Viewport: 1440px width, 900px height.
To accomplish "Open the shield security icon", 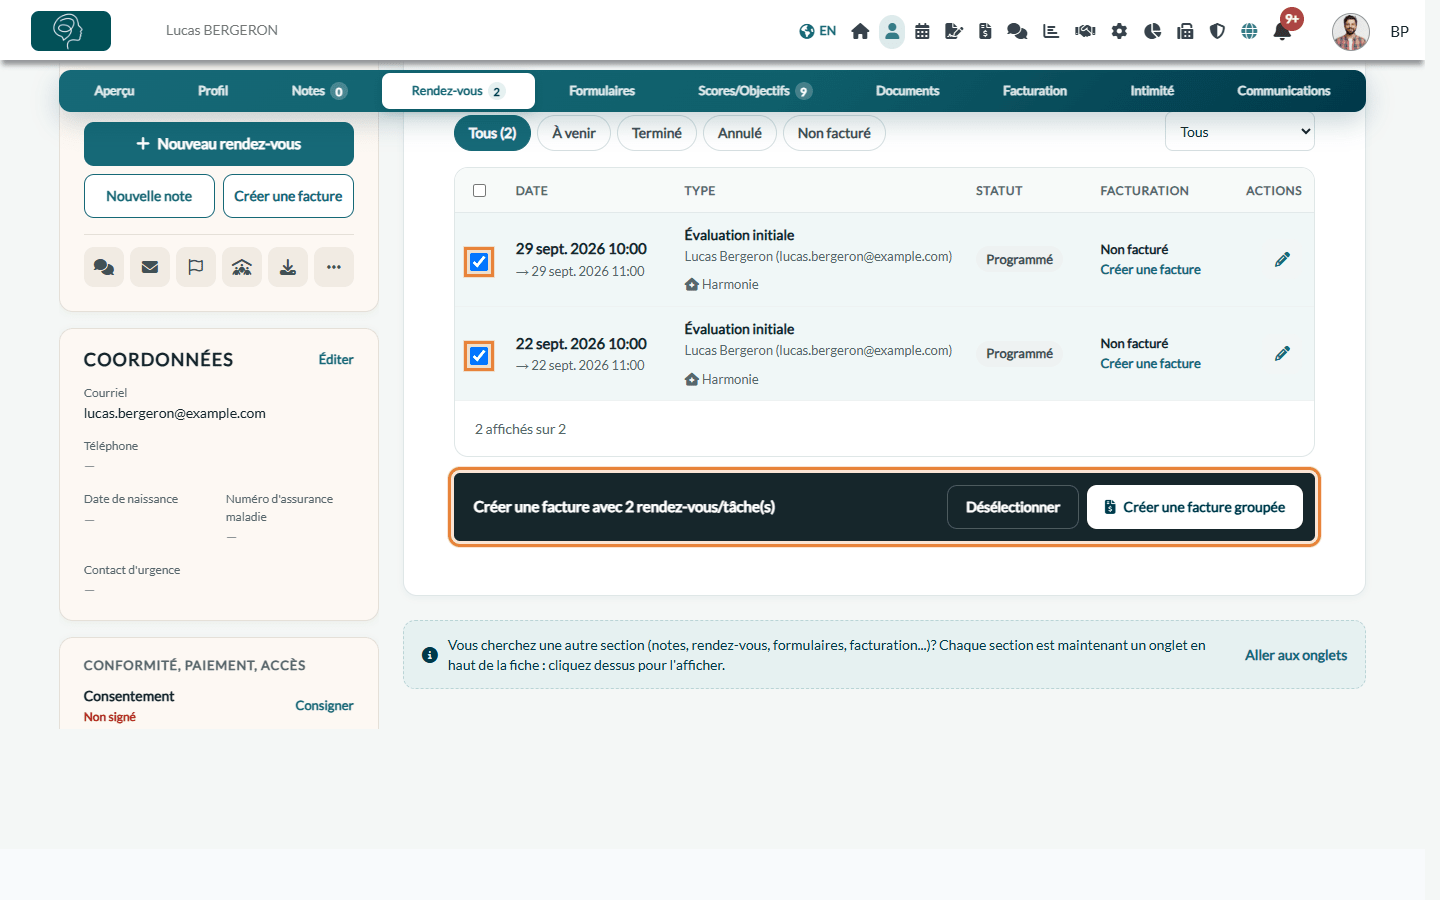I will (x=1217, y=31).
